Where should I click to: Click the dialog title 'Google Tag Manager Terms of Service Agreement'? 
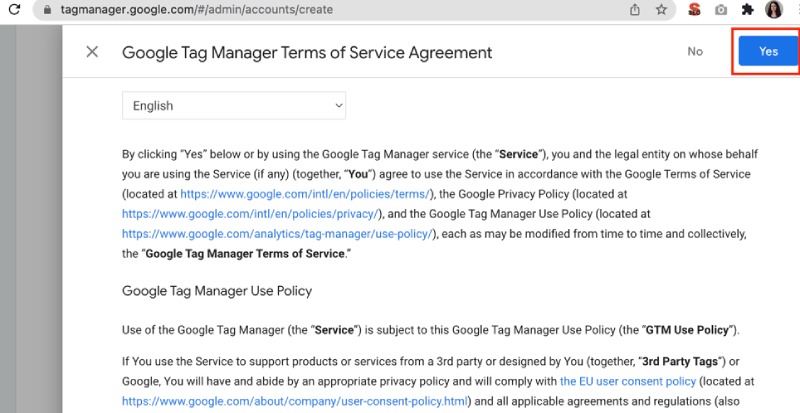tap(307, 52)
